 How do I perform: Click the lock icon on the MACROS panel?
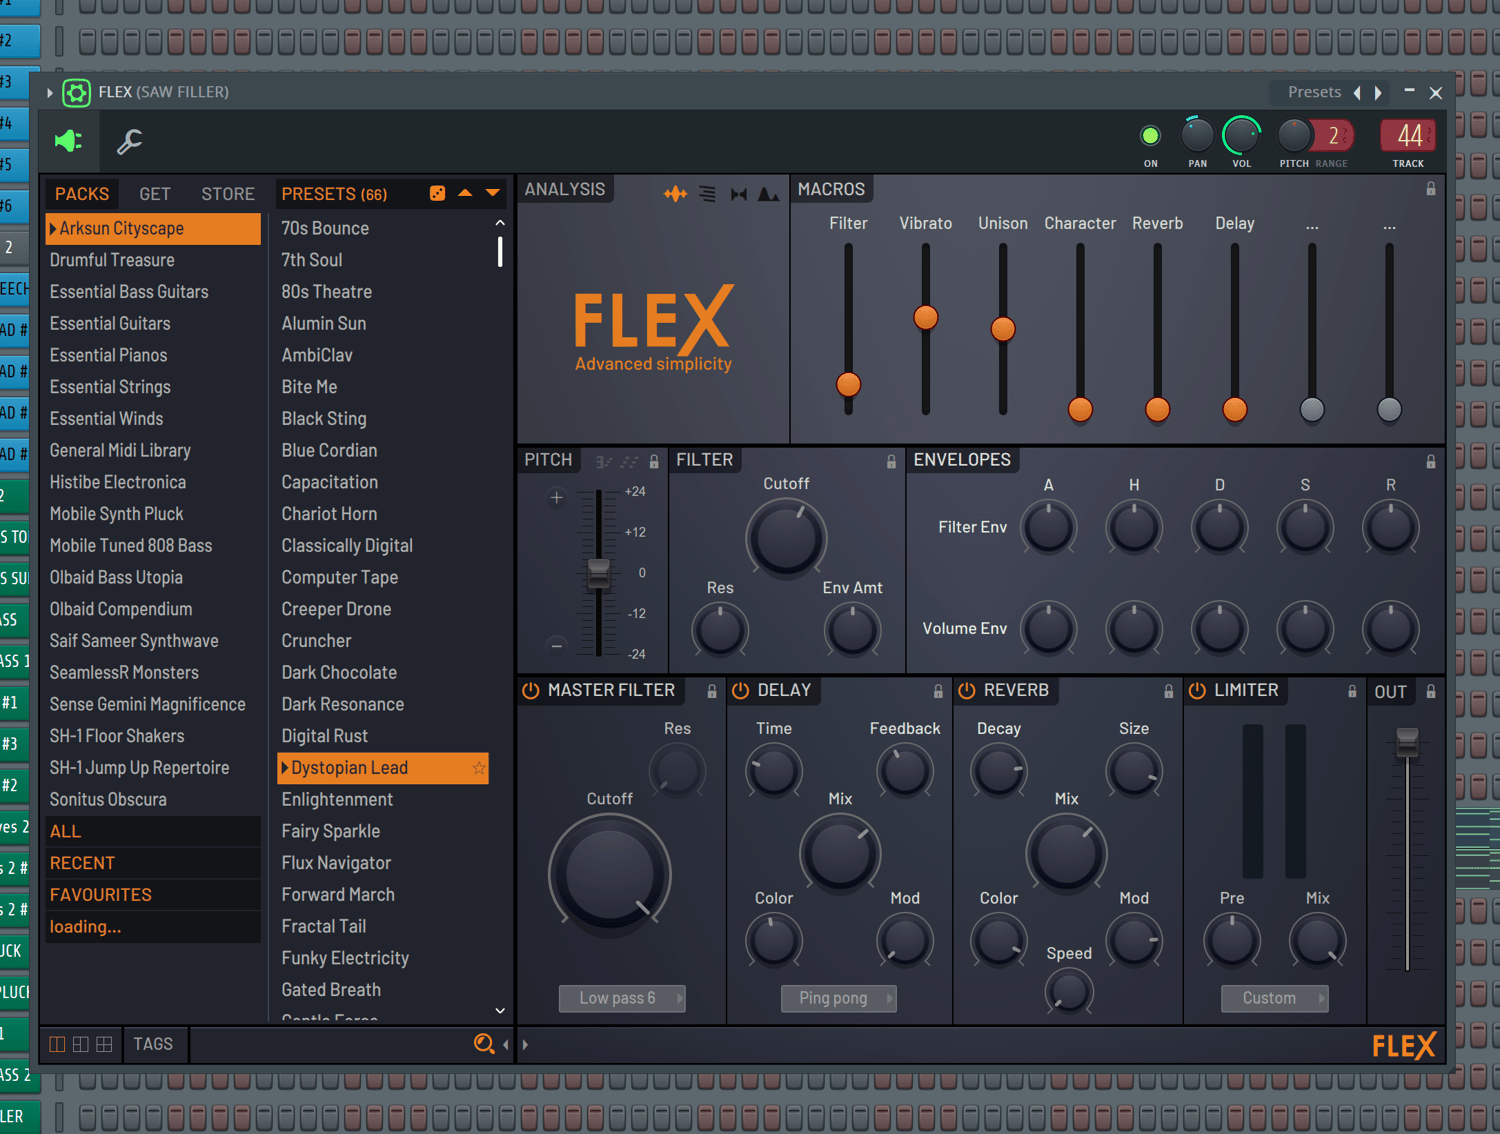coord(1431,189)
